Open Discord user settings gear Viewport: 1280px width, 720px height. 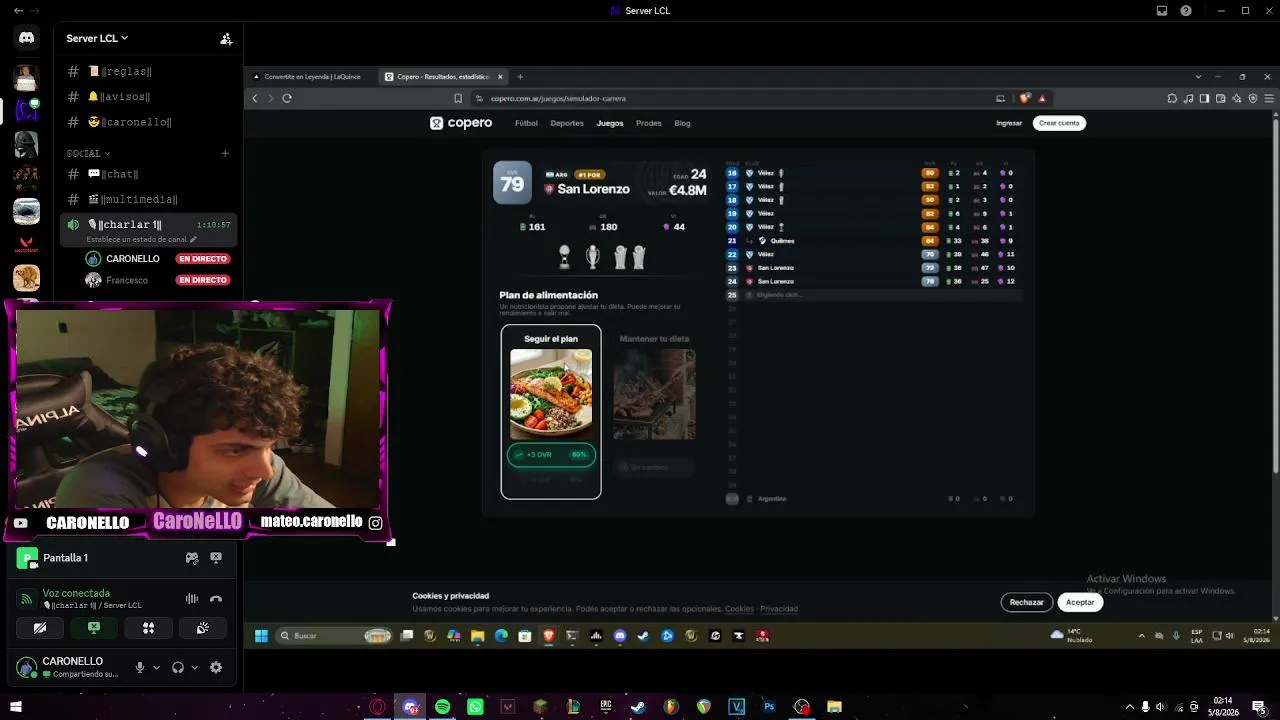[216, 668]
